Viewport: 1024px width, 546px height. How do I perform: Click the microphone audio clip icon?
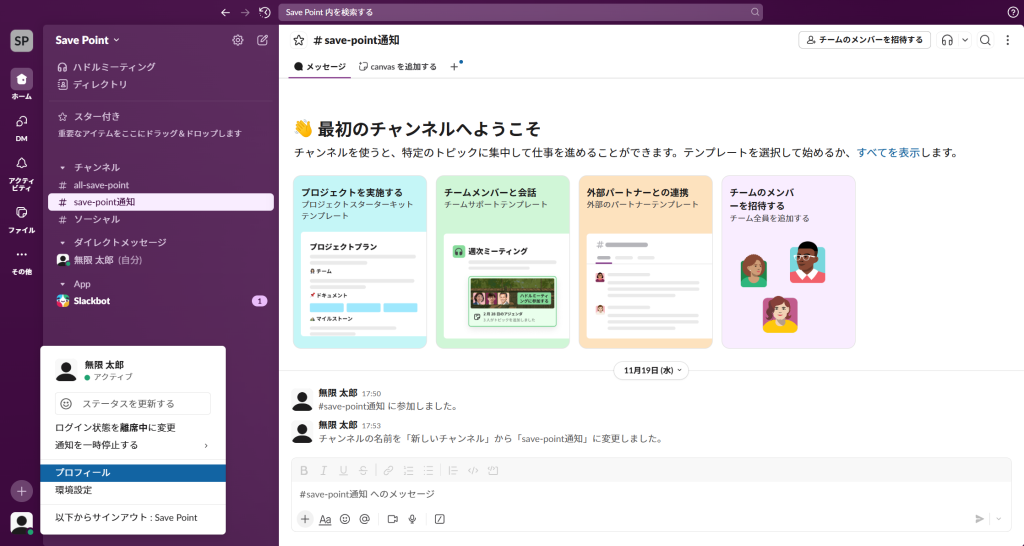412,519
